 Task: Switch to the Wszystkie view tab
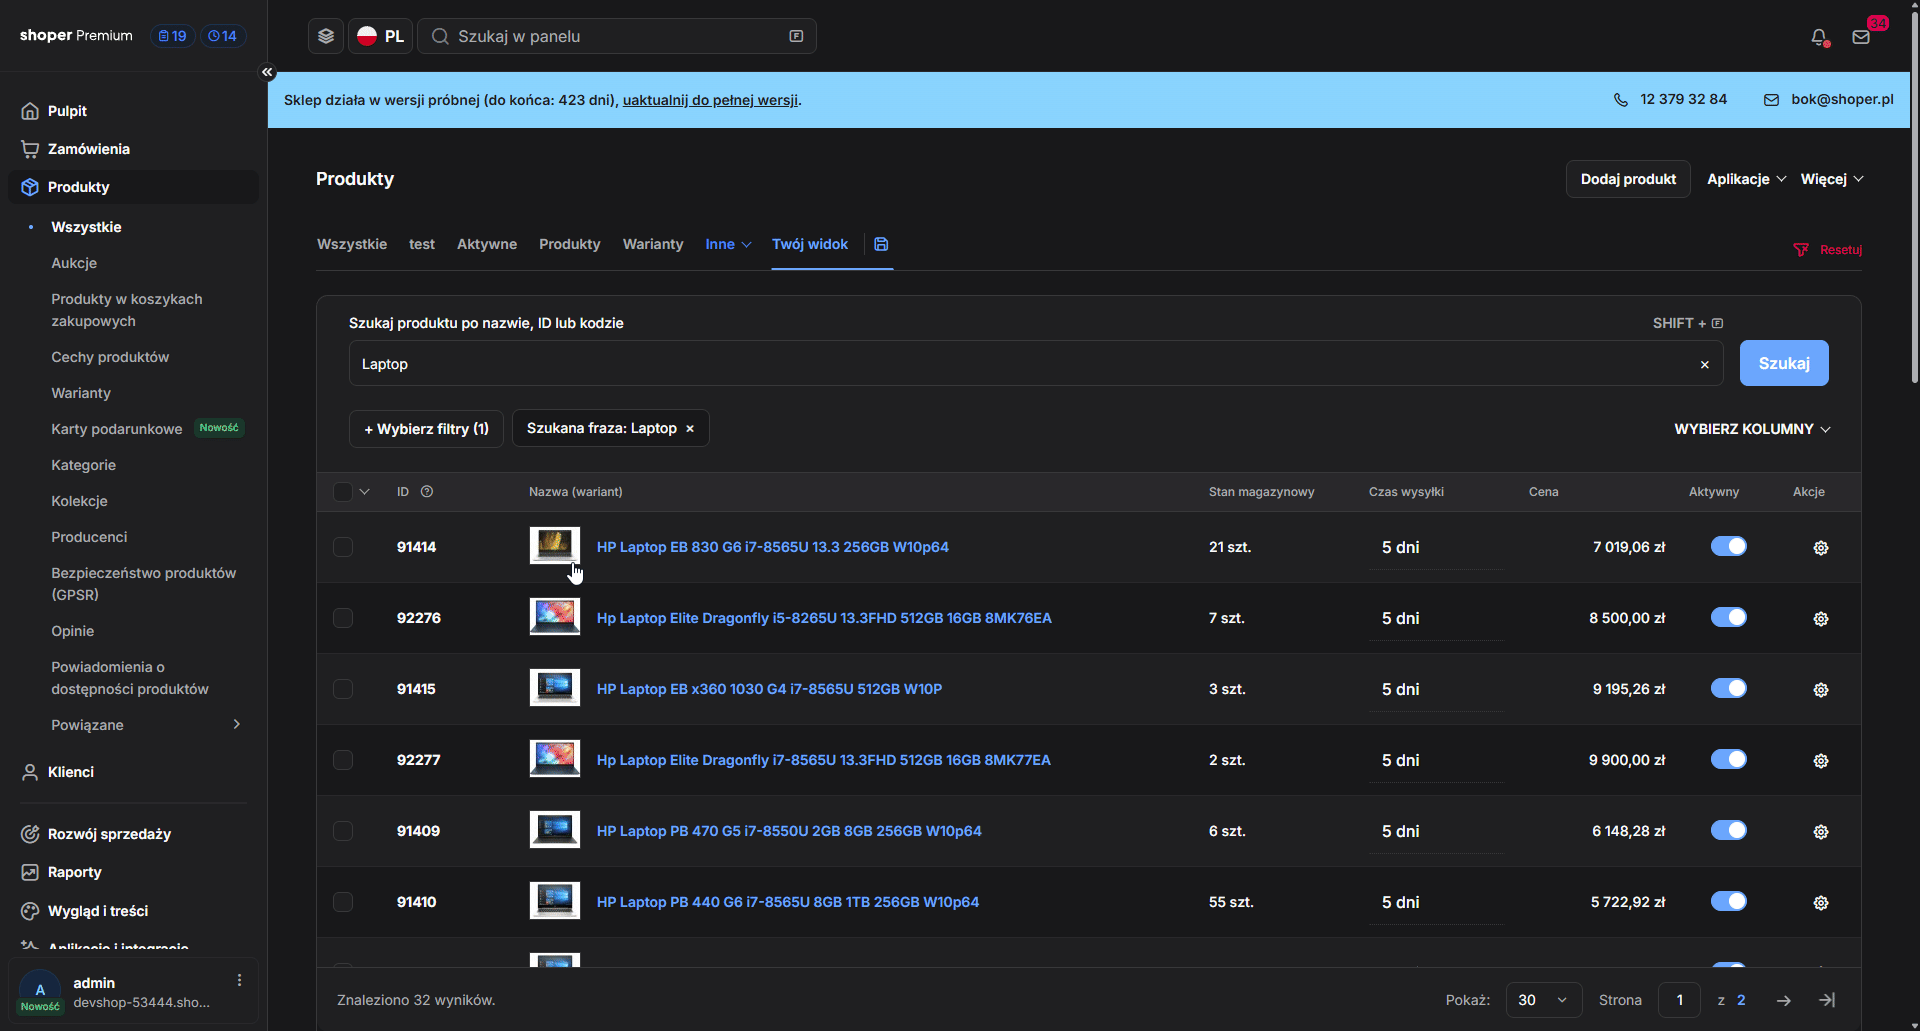[352, 244]
